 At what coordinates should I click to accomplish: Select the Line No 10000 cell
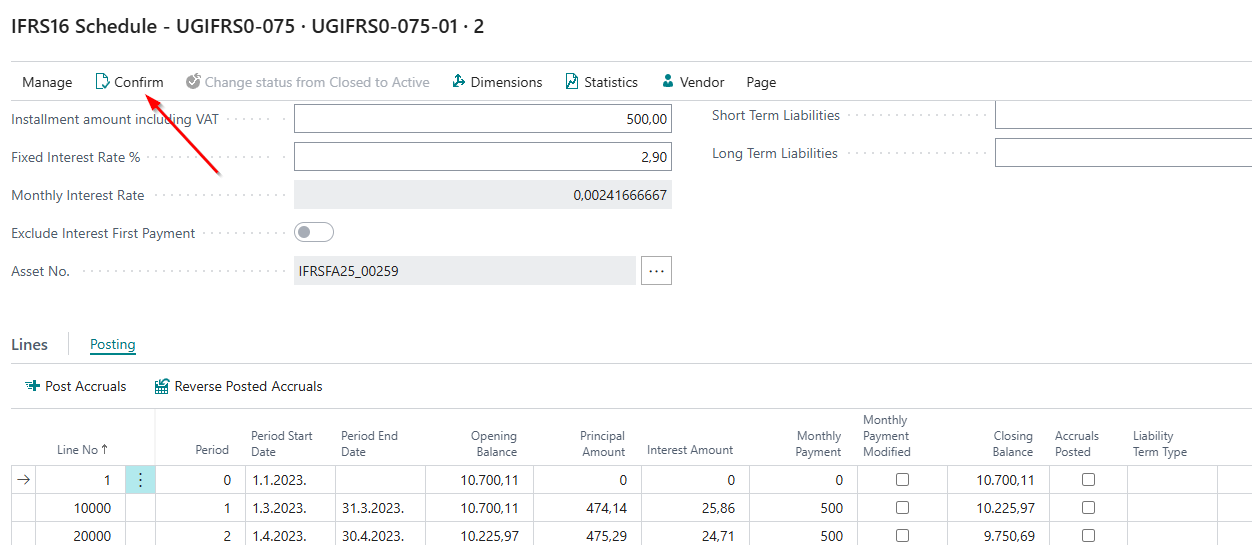82,508
